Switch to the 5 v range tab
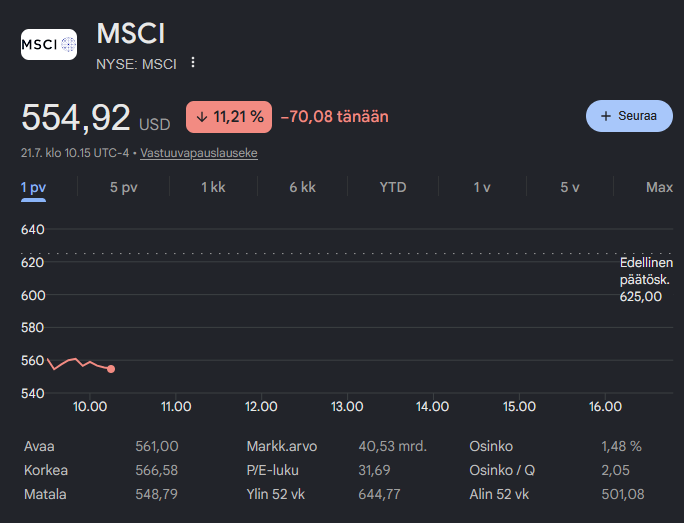The height and width of the screenshot is (523, 684). tap(570, 188)
